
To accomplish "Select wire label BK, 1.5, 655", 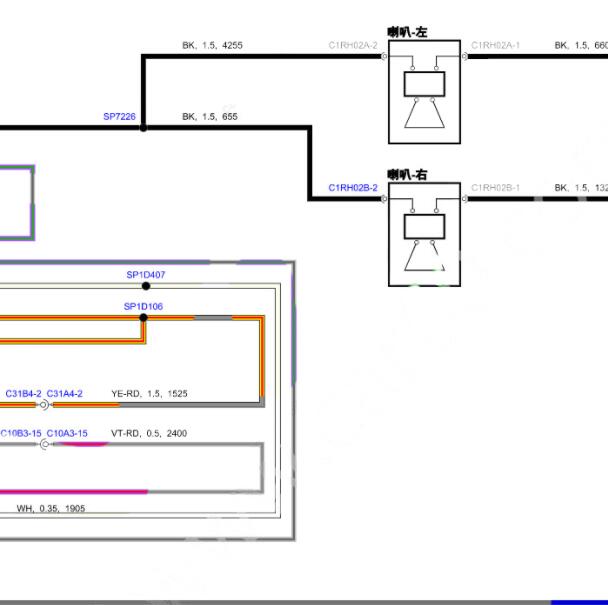I will (210, 117).
